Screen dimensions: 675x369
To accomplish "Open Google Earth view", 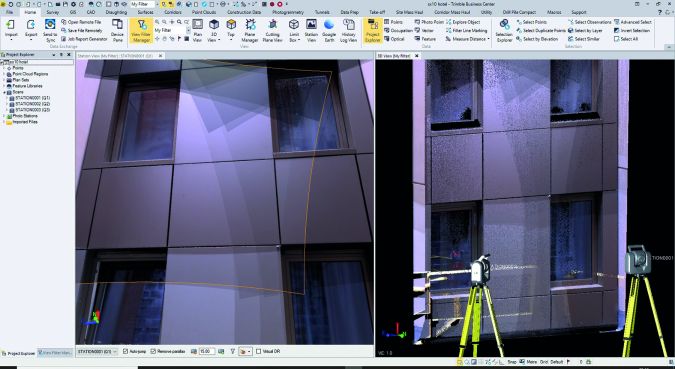I will click(329, 30).
